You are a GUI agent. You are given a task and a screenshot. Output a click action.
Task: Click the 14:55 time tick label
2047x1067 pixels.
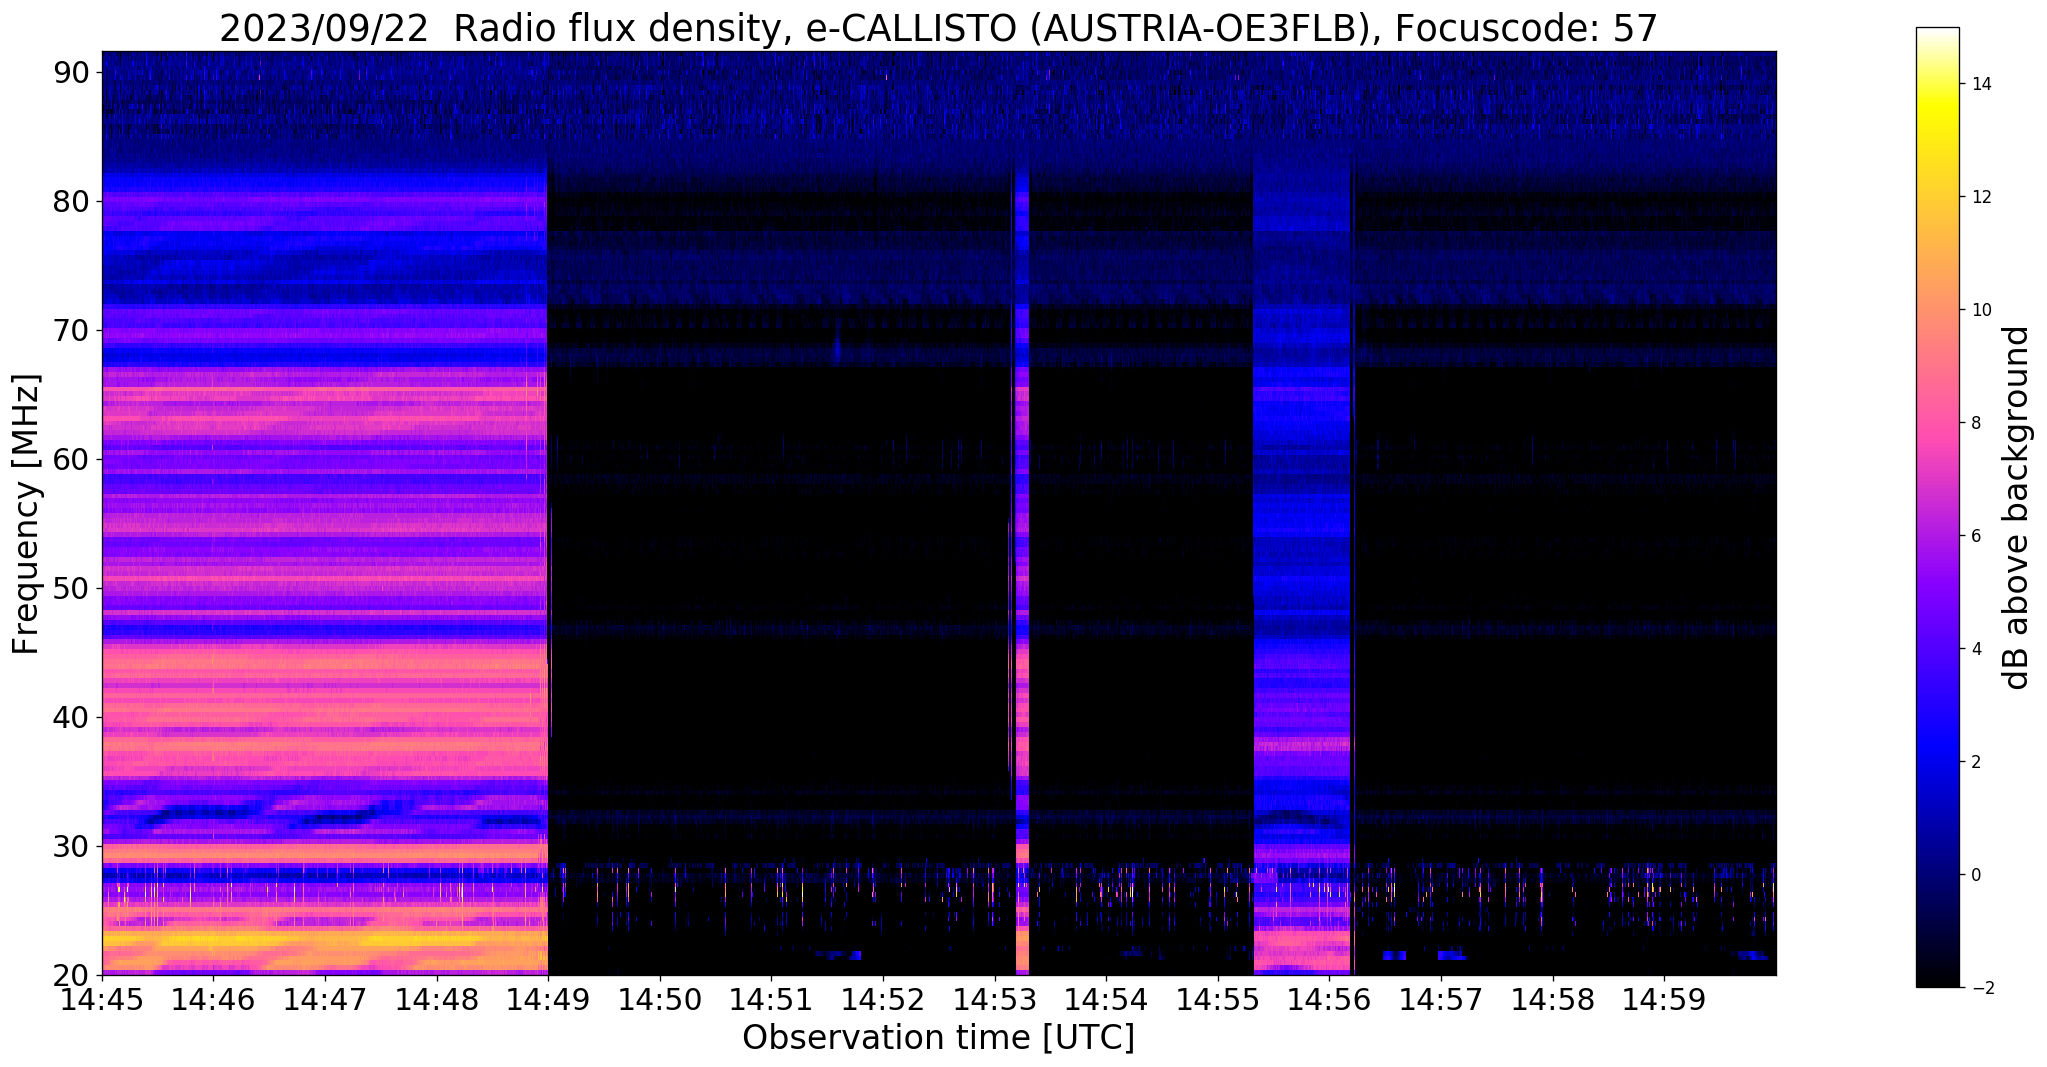pos(1218,999)
